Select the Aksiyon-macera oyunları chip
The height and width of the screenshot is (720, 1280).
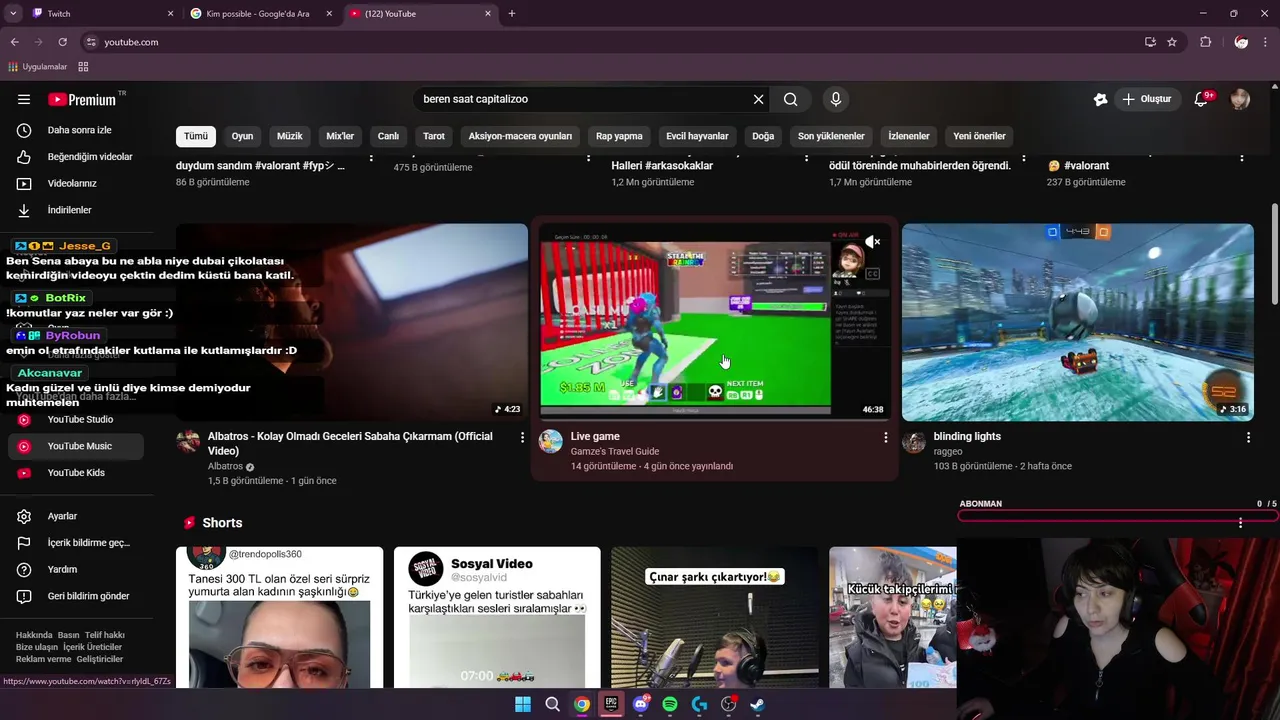520,136
